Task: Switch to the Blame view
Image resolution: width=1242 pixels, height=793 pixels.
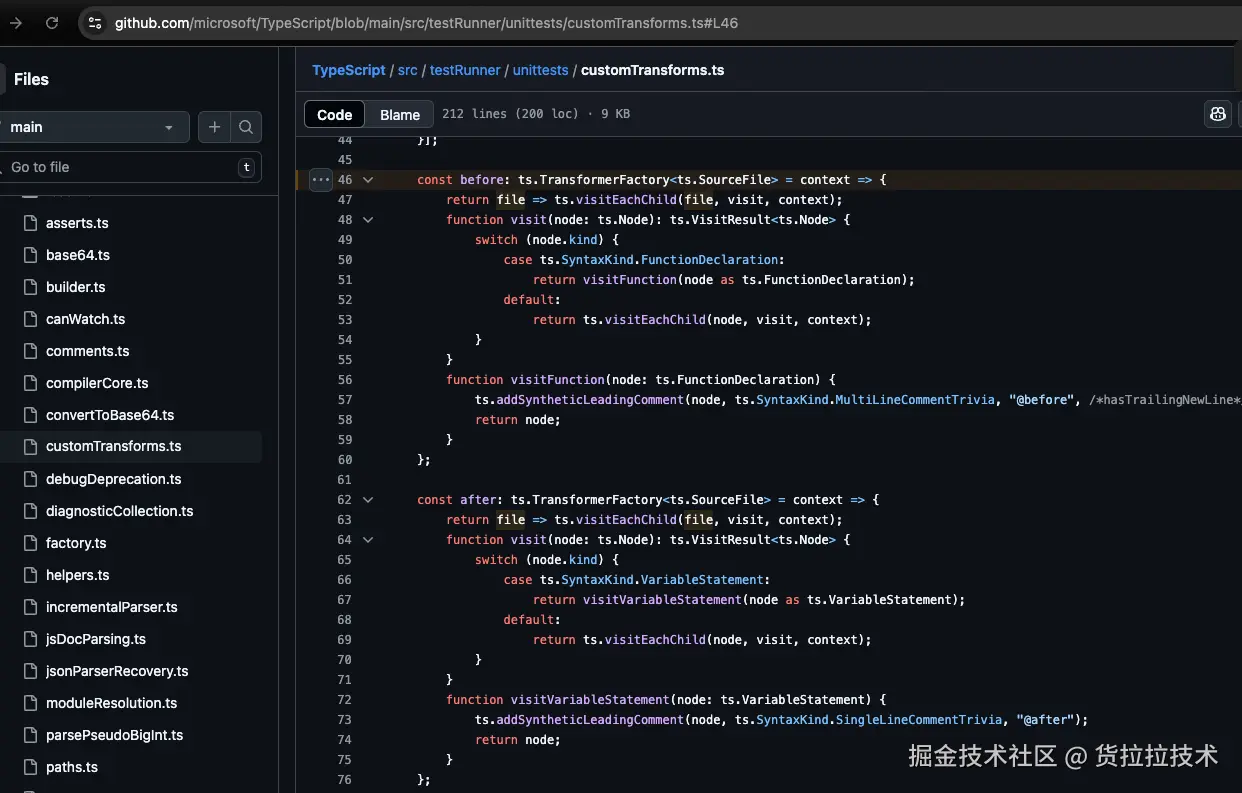Action: [x=399, y=115]
